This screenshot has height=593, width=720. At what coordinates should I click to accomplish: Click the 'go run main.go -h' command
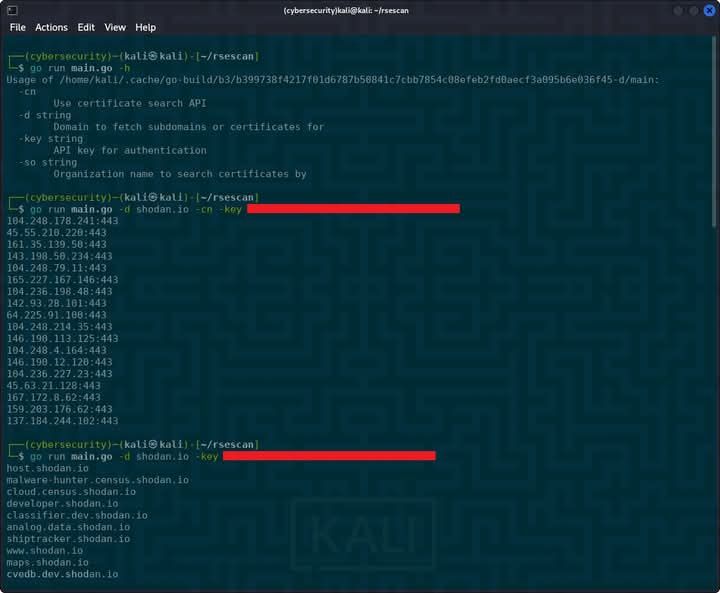click(80, 68)
